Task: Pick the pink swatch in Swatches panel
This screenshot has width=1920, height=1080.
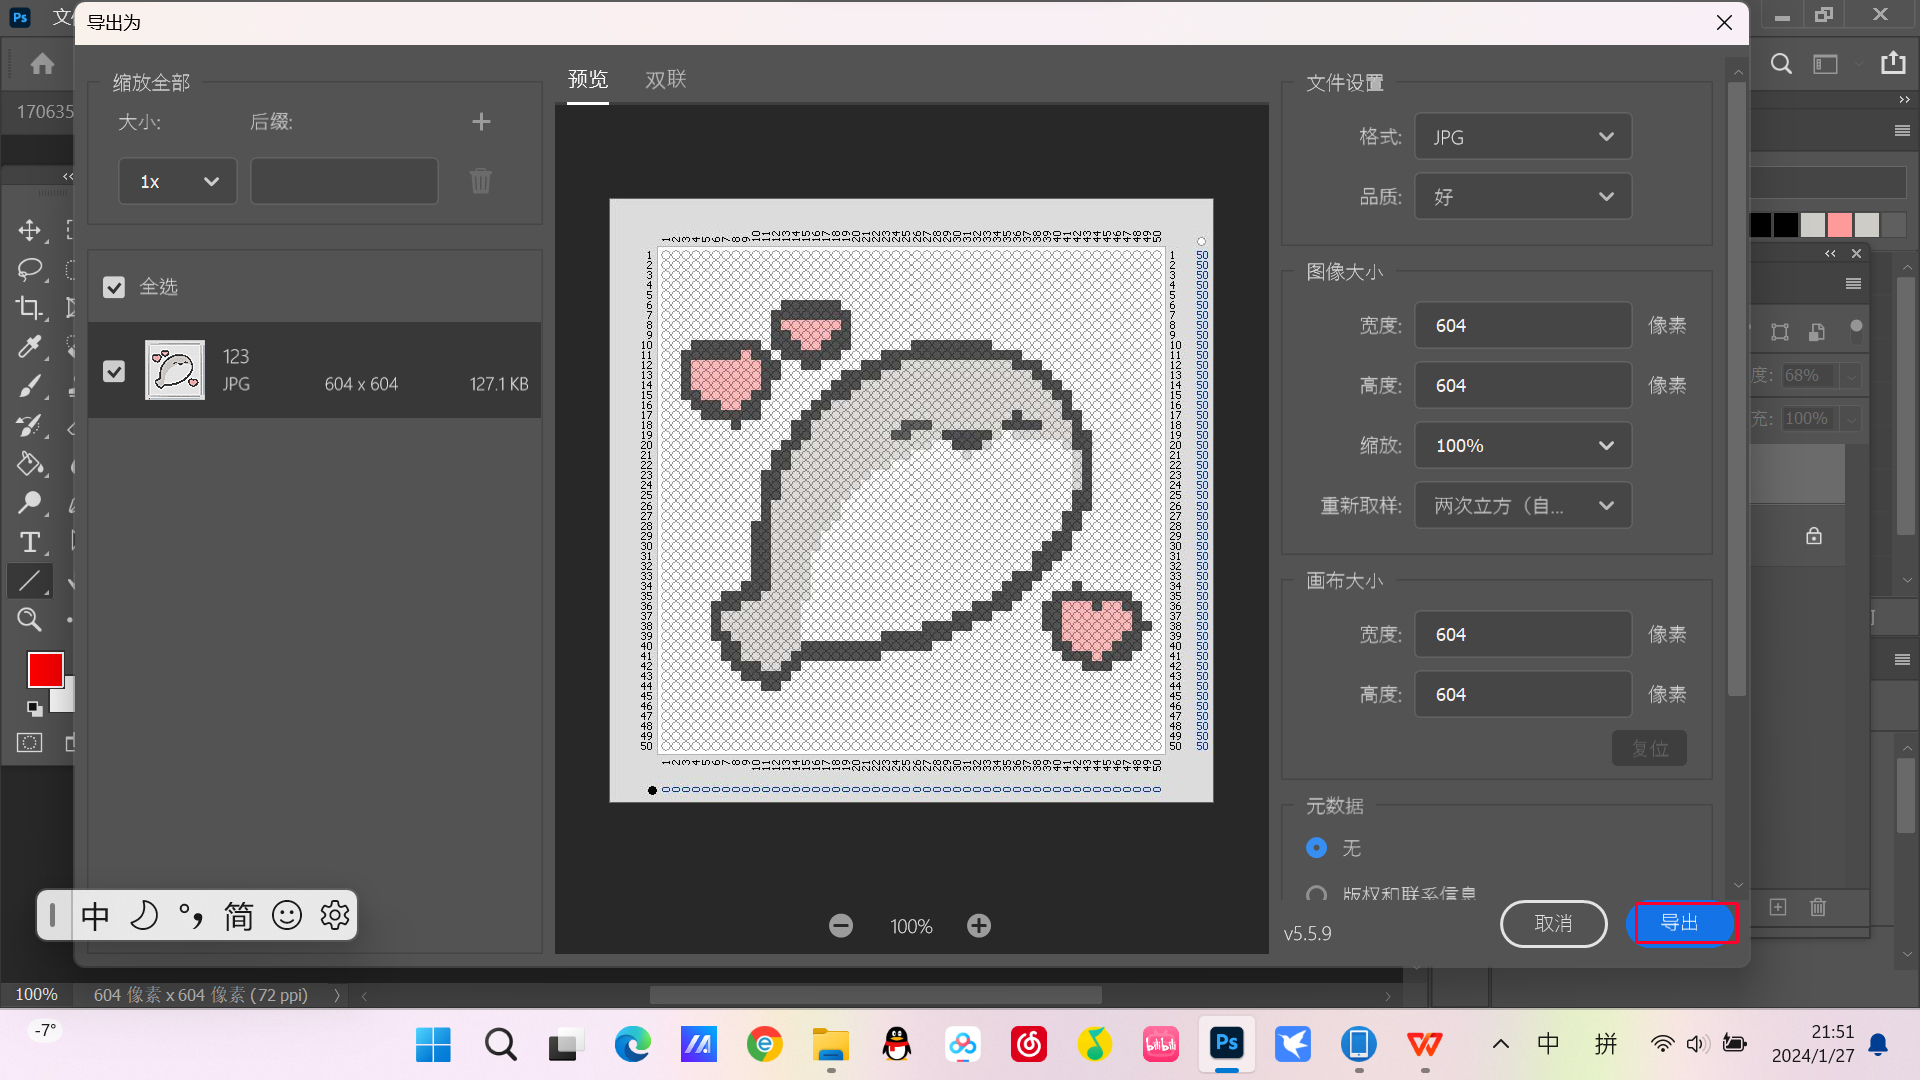Action: click(x=1840, y=225)
